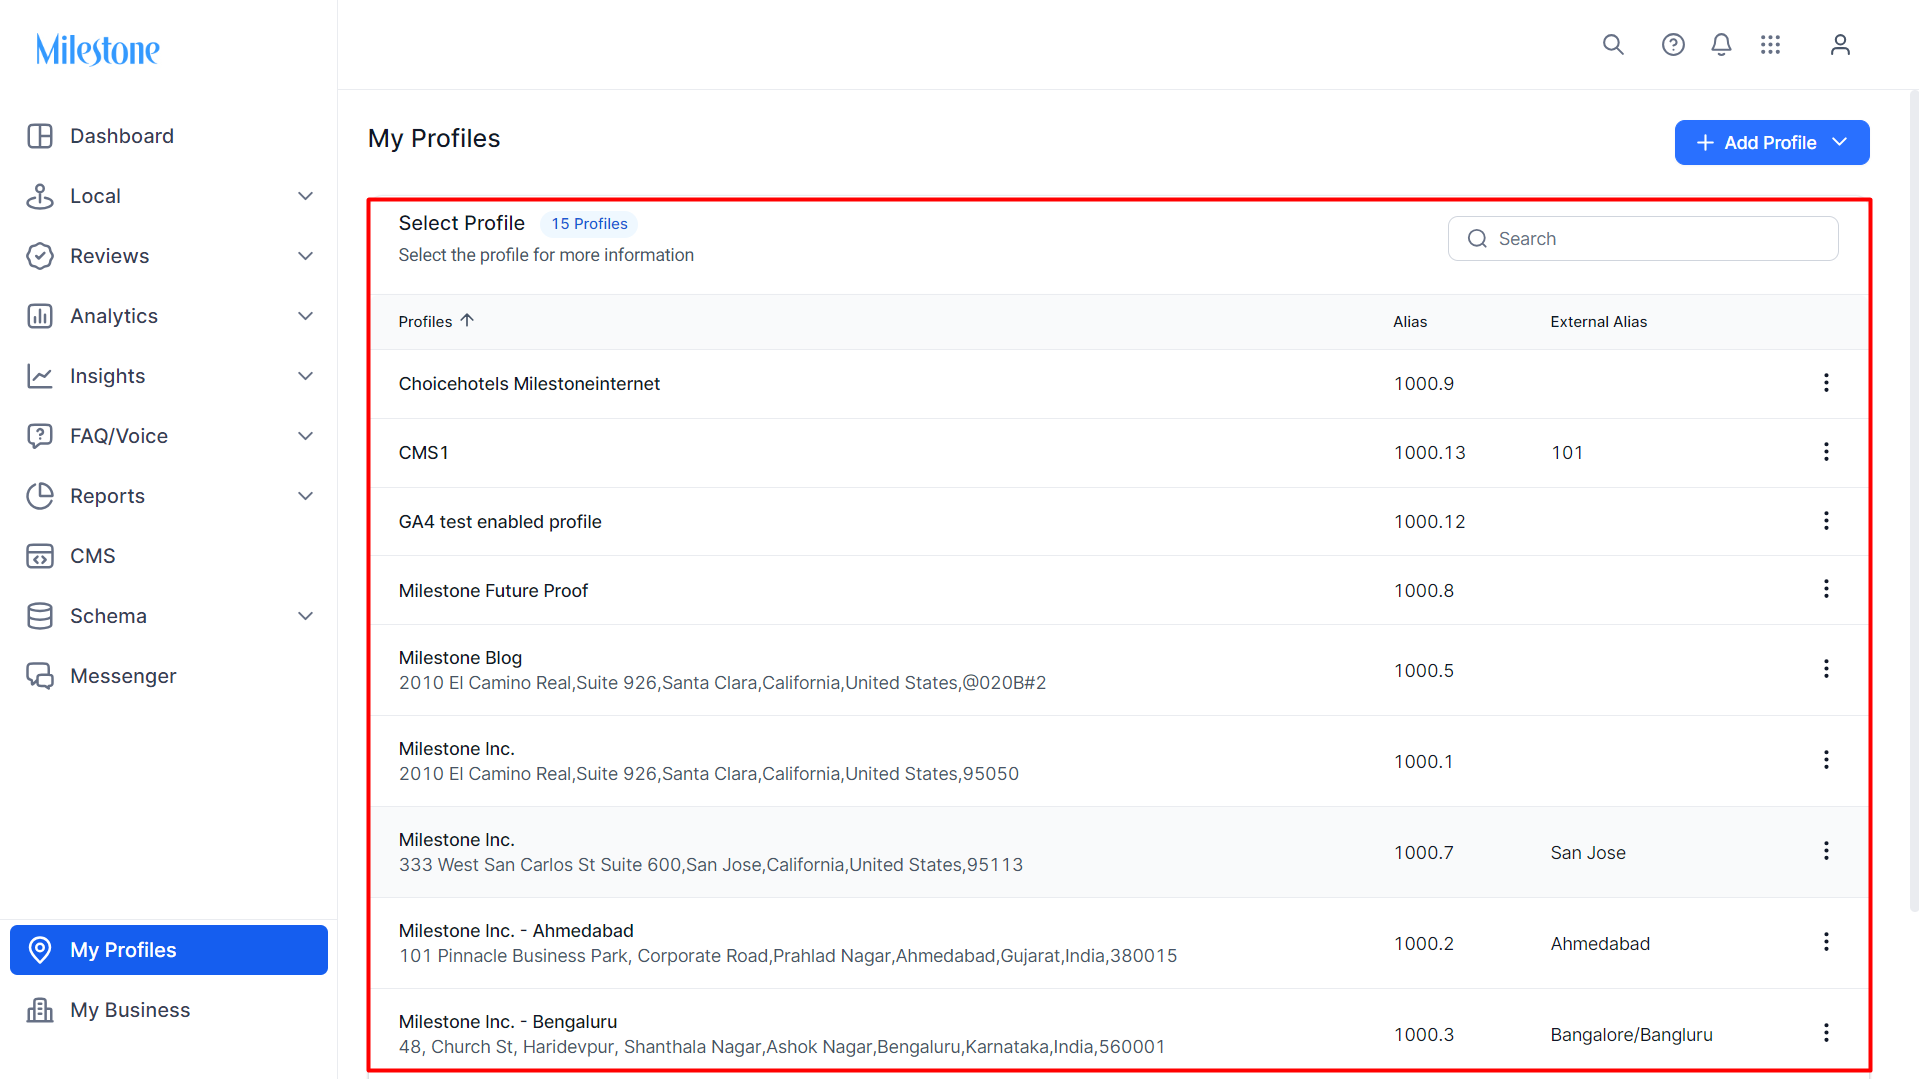Open the Choicehotels Milestoneinternet profile
This screenshot has width=1919, height=1079.
(529, 384)
